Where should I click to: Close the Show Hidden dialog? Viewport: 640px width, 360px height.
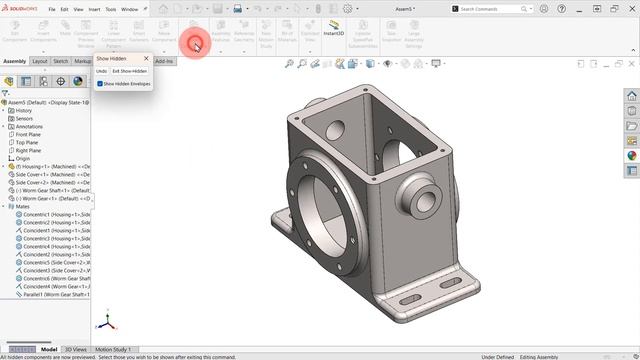[146, 59]
